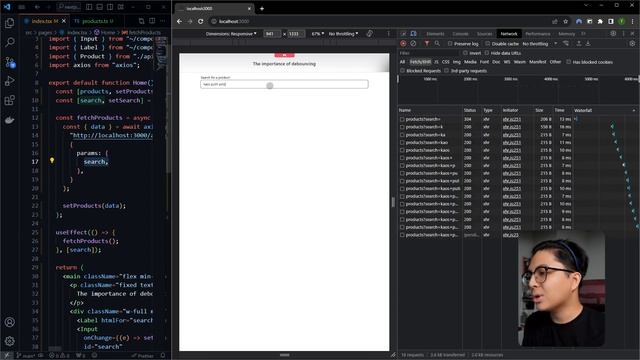Image resolution: width=640 pixels, height=360 pixels.
Task: Click the Name column header
Action: click(x=430, y=110)
